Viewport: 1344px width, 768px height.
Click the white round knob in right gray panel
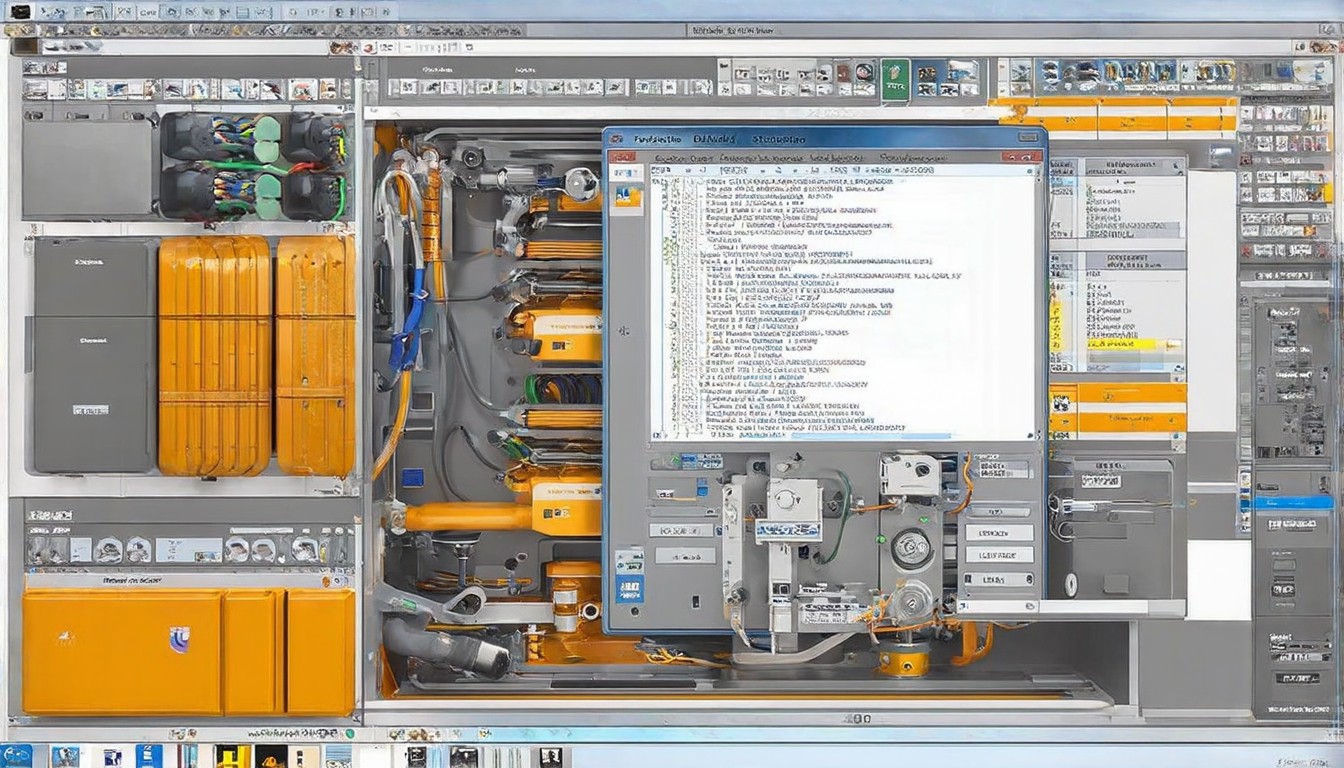tap(1071, 585)
